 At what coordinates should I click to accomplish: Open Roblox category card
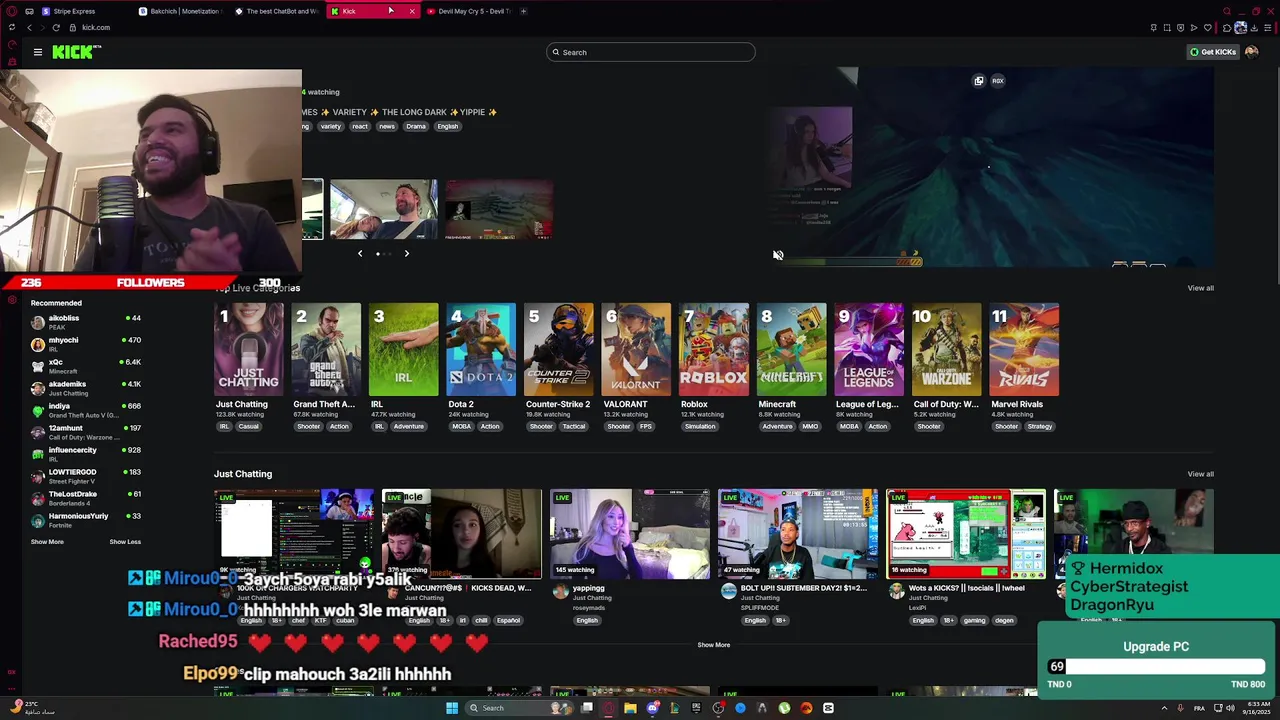[714, 350]
